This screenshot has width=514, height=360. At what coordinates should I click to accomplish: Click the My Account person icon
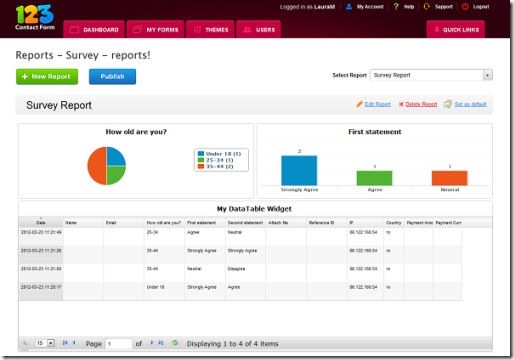(349, 7)
